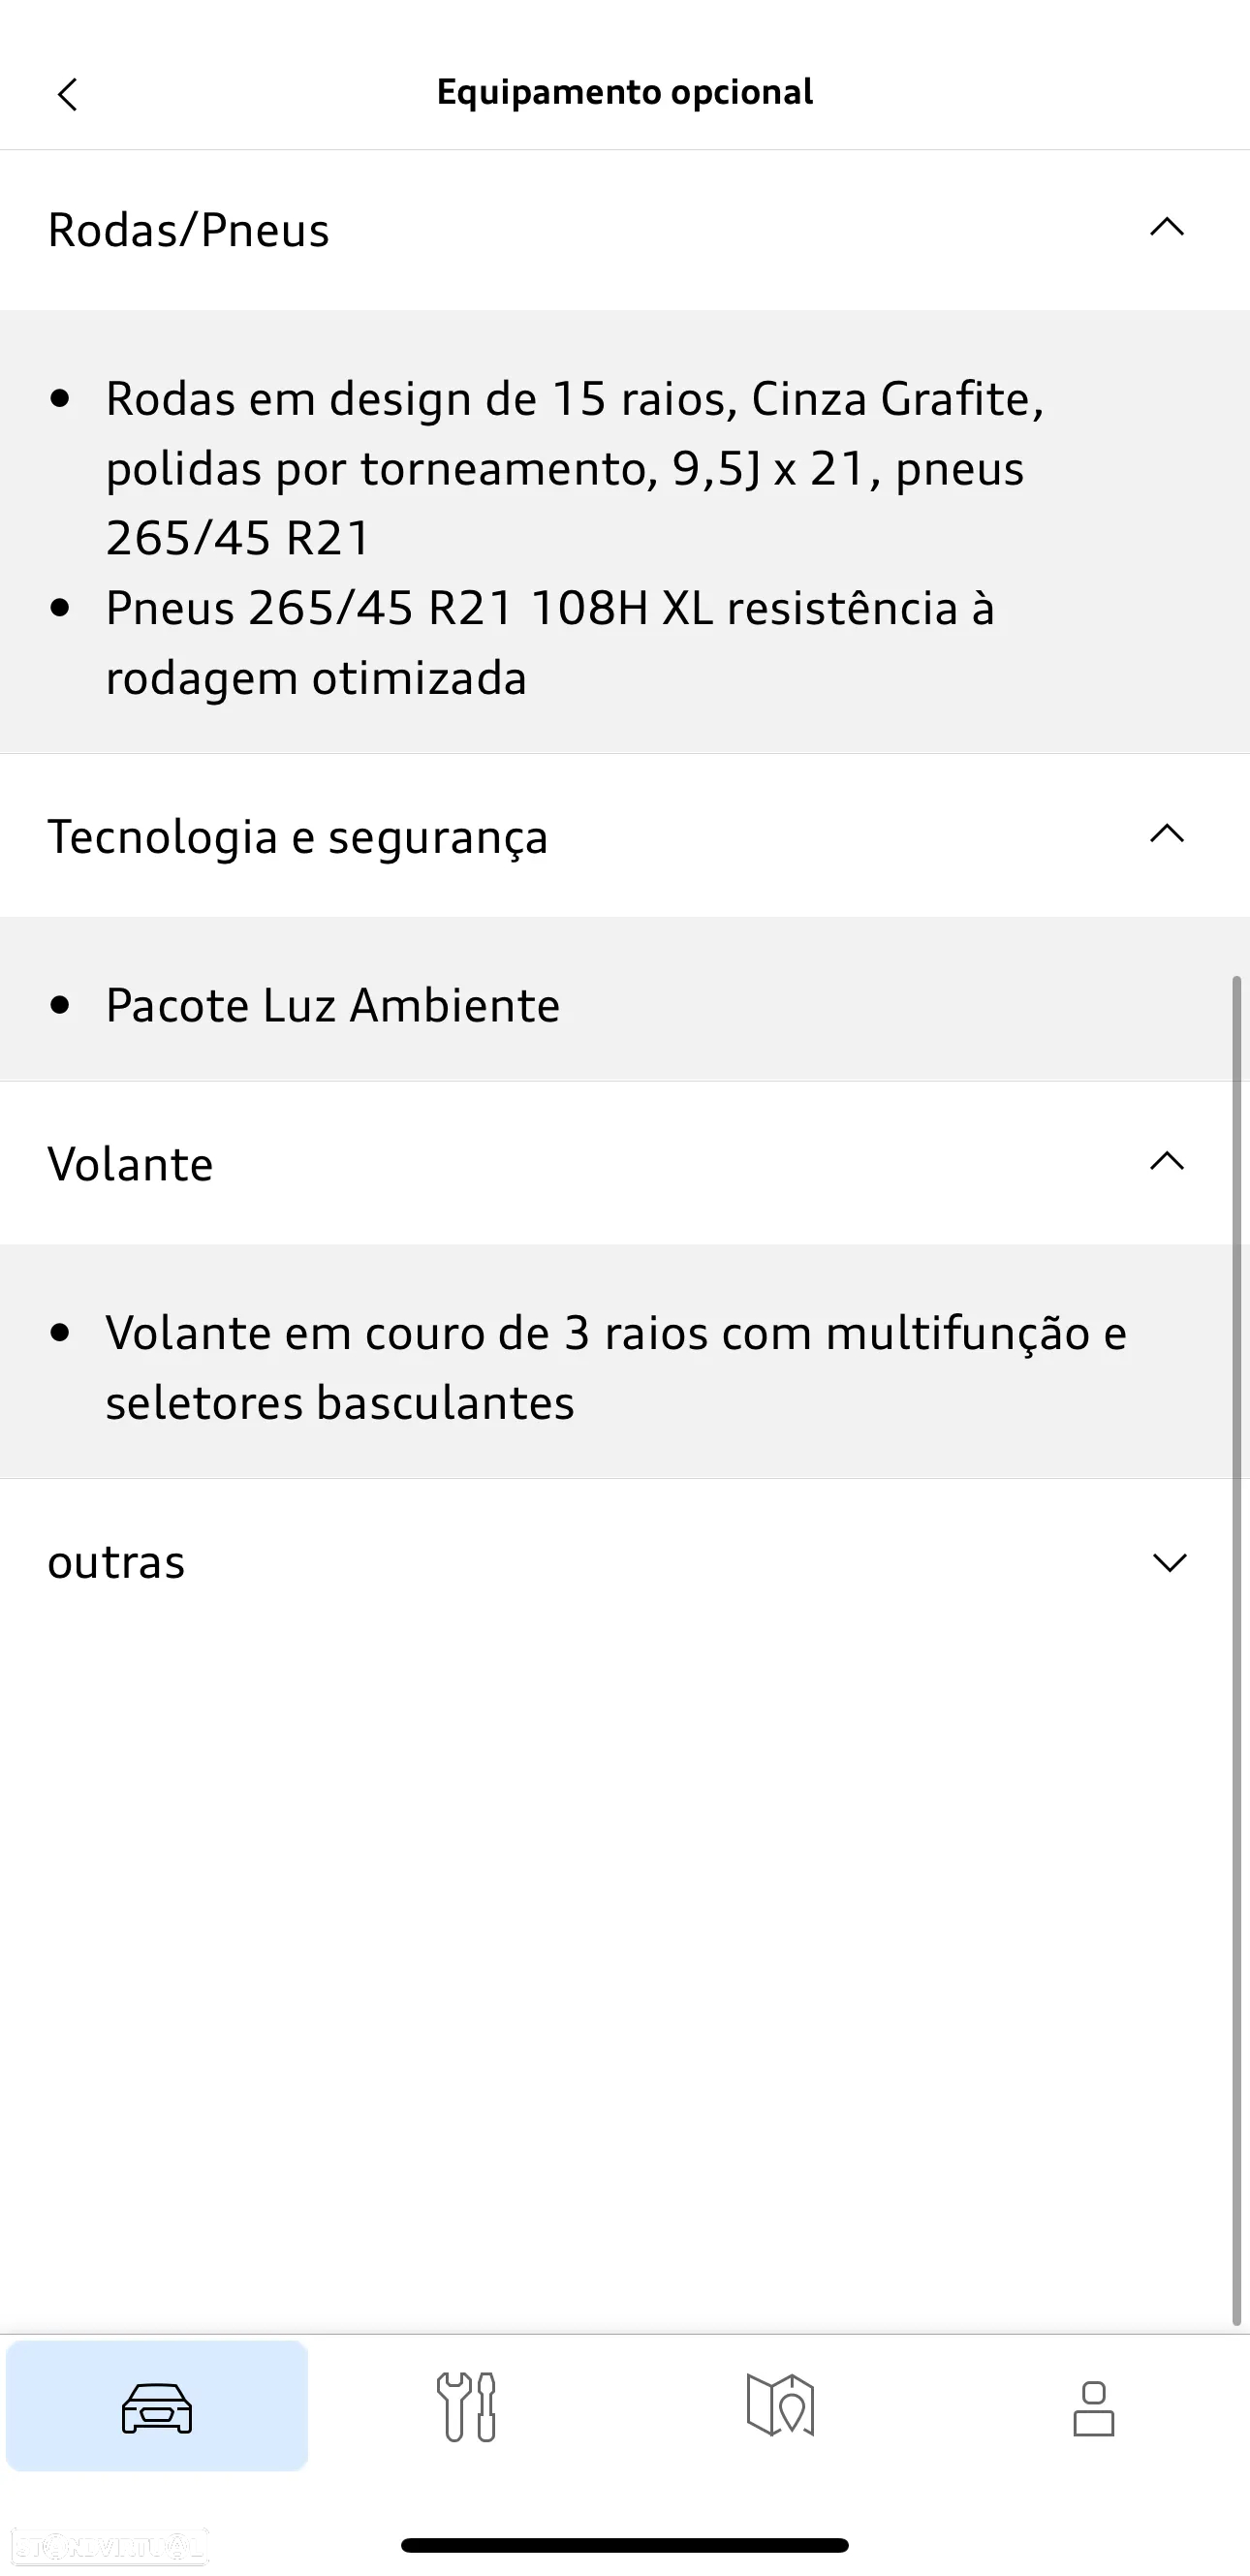
Task: Tap the outras section label
Action: [117, 1562]
